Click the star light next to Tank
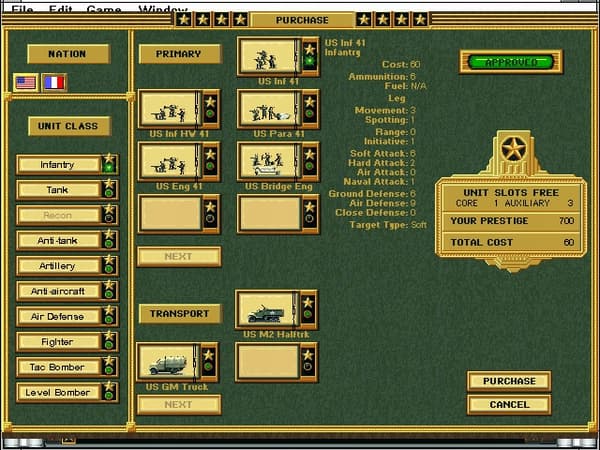The image size is (600, 450). 109,189
